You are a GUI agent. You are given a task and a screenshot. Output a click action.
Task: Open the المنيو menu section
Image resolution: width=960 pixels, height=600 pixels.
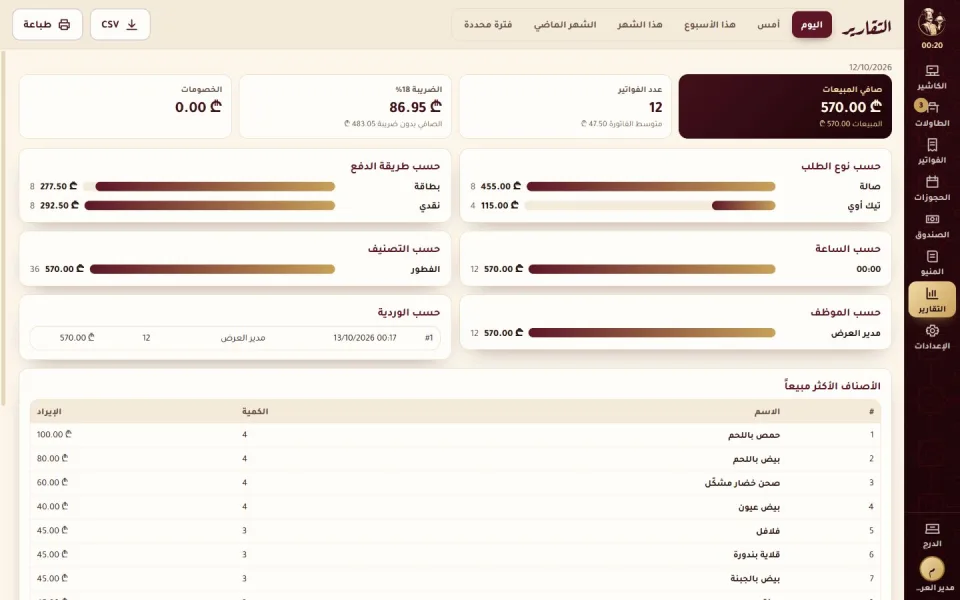point(932,263)
